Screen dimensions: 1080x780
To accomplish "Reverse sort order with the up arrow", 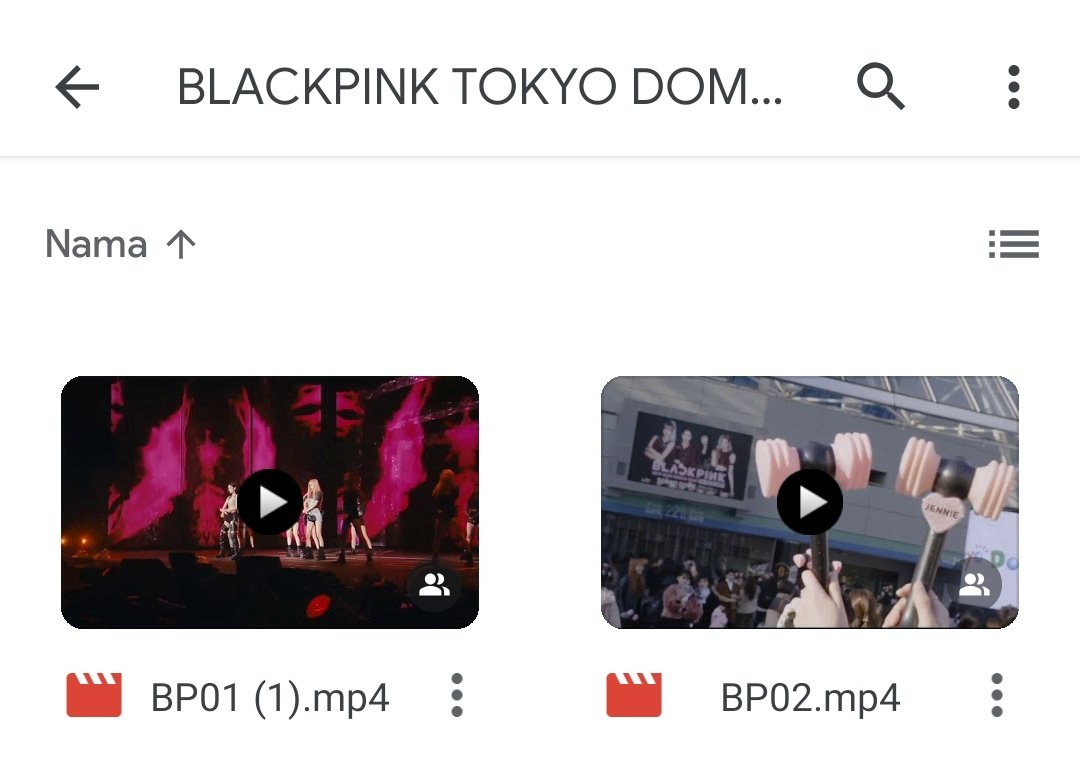I will pos(181,244).
